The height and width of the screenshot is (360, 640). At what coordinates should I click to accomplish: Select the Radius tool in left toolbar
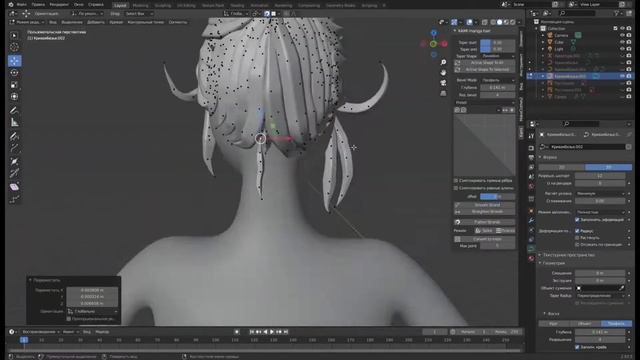(14, 161)
